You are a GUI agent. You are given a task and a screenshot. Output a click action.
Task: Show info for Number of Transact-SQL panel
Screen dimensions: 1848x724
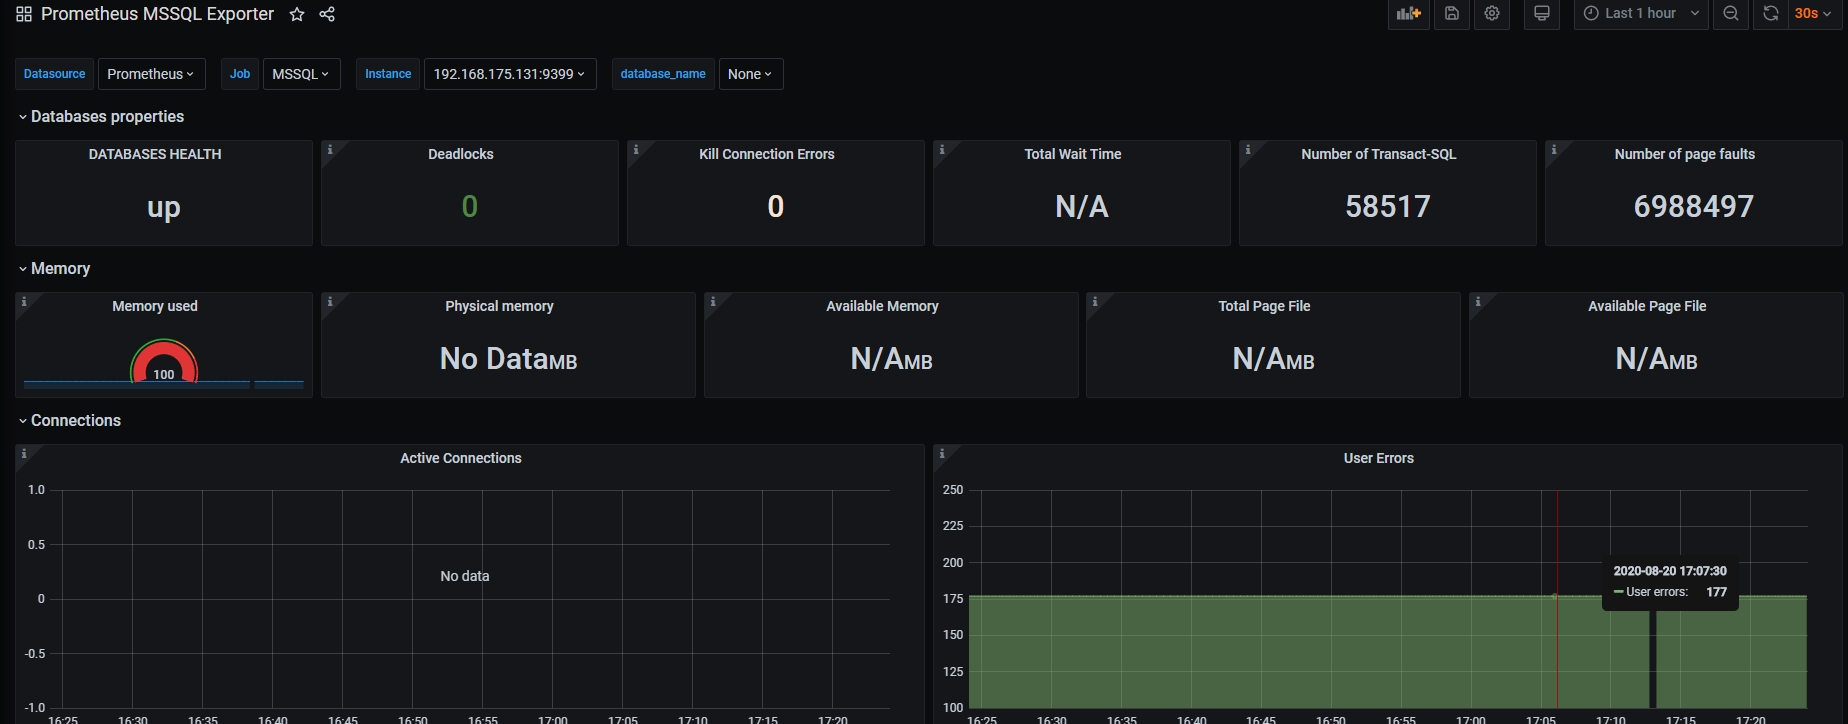click(x=1248, y=150)
